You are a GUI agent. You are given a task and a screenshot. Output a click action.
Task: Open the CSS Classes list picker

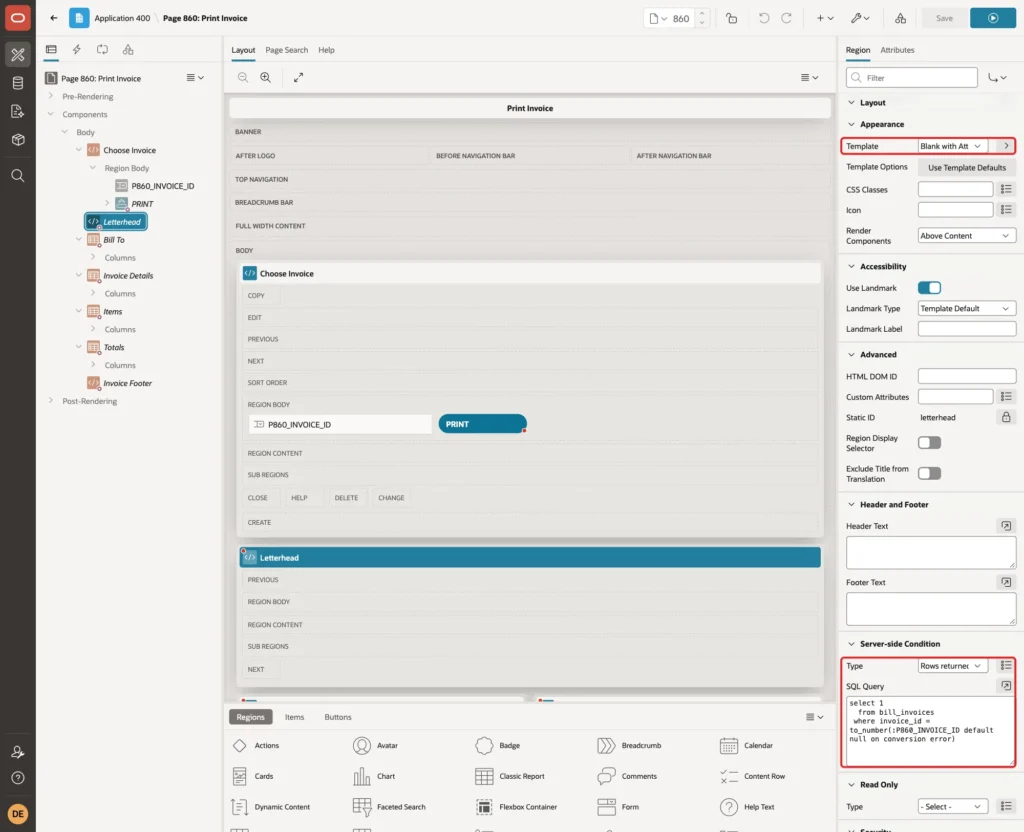click(1006, 189)
